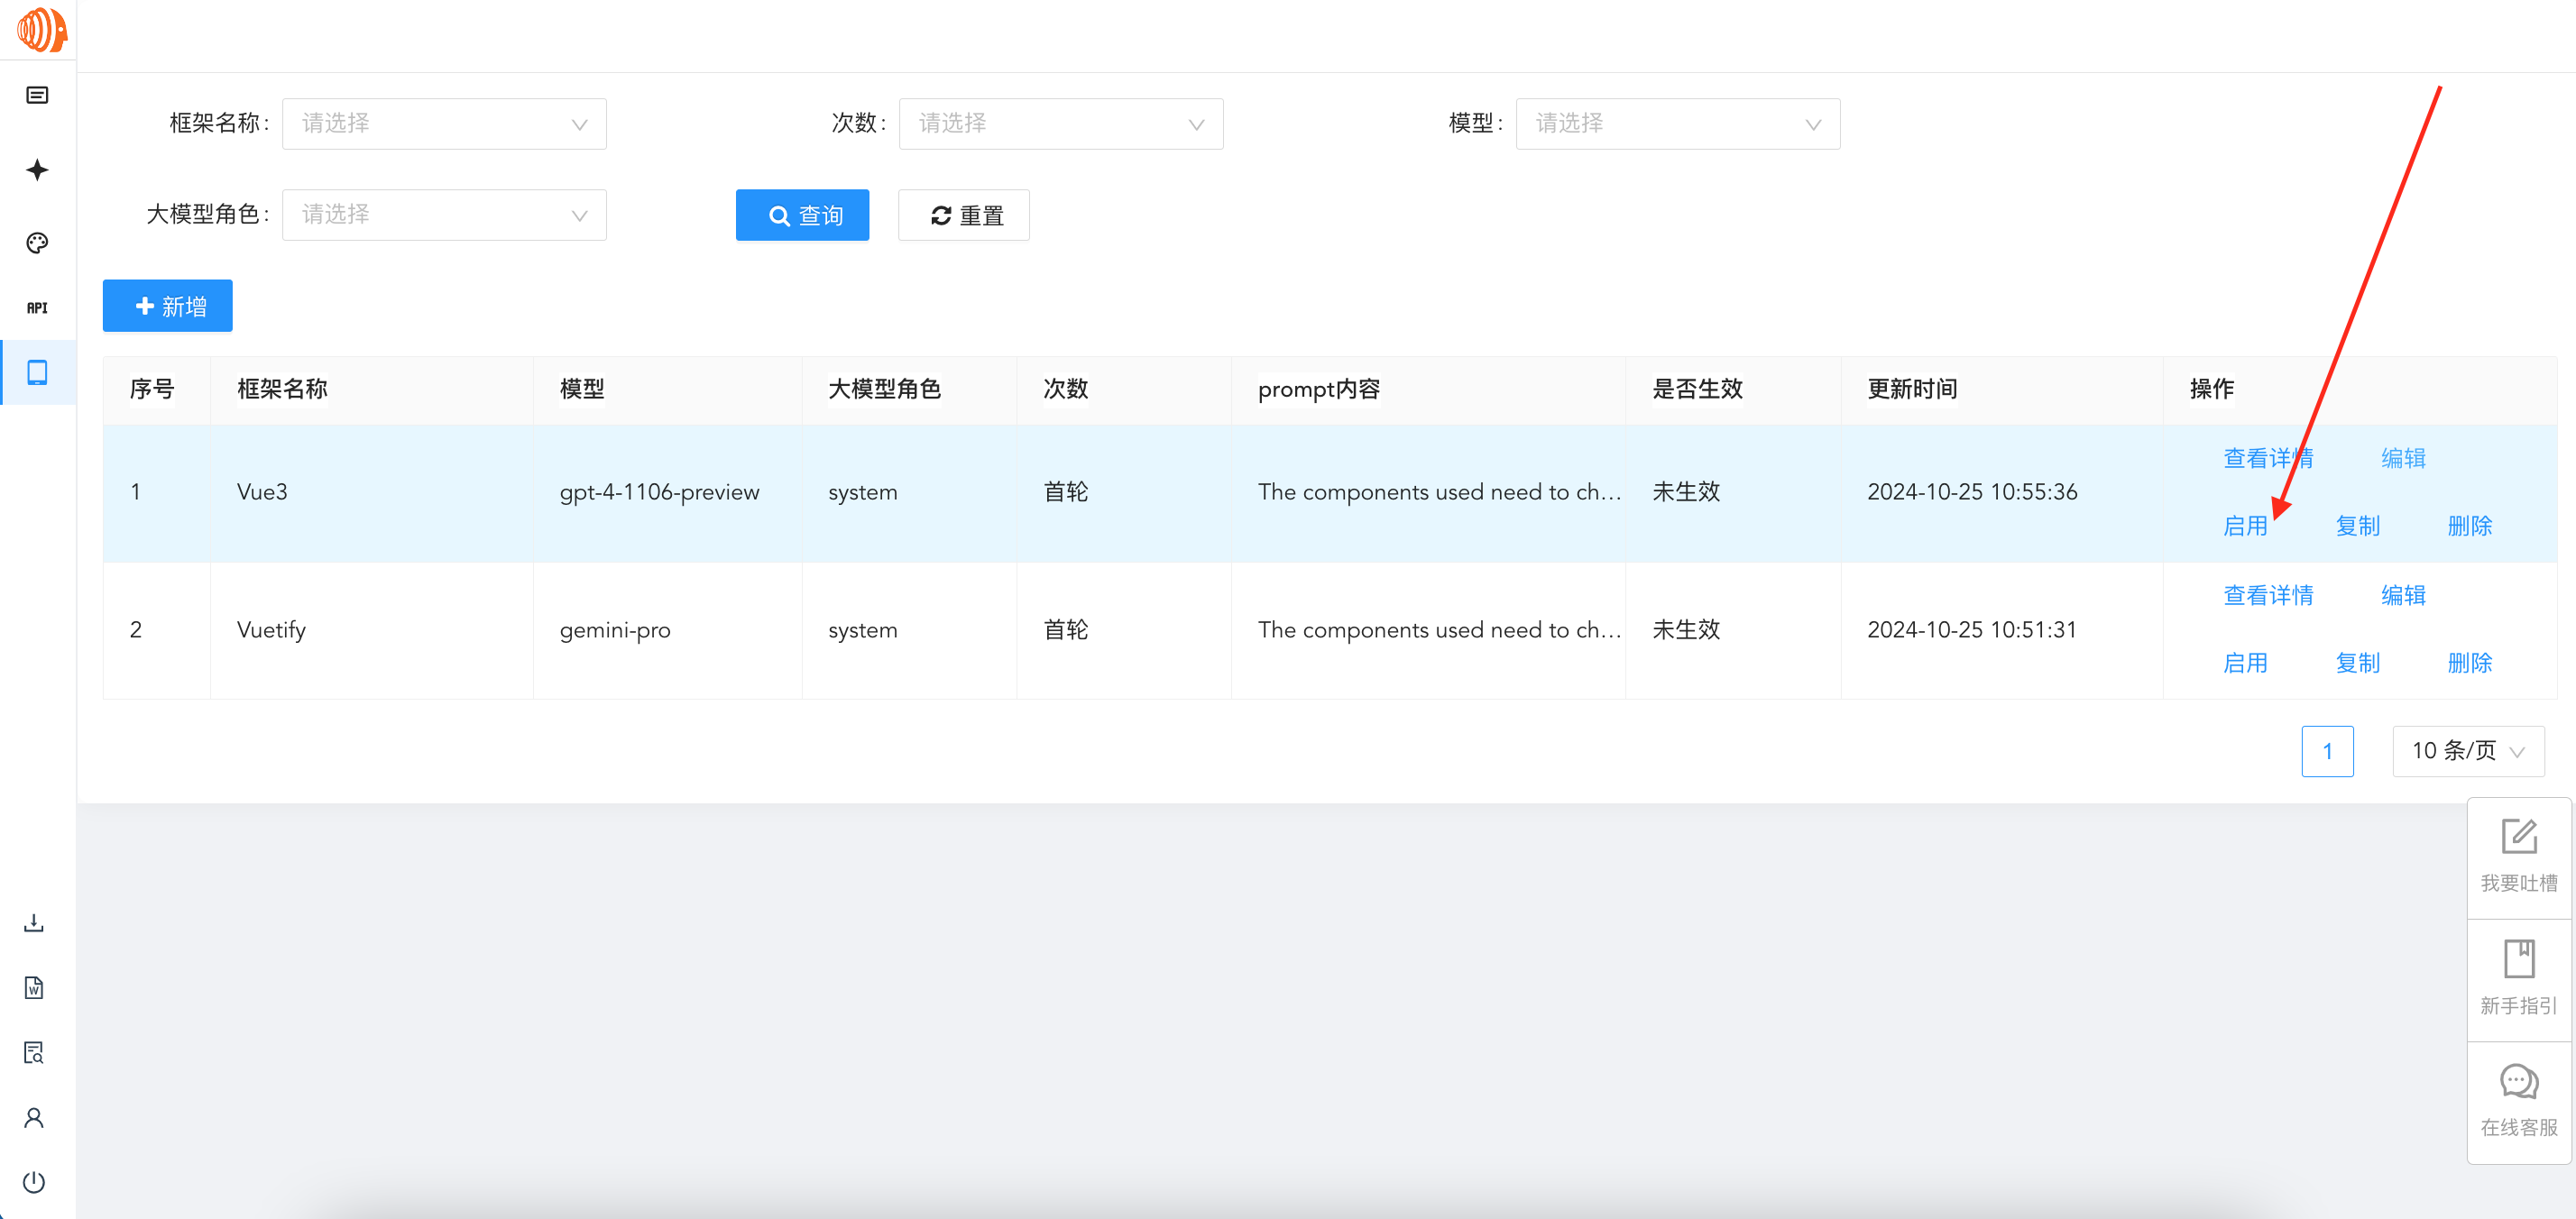This screenshot has width=2576, height=1219.
Task: Expand the 框架名称 dropdown
Action: coord(444,124)
